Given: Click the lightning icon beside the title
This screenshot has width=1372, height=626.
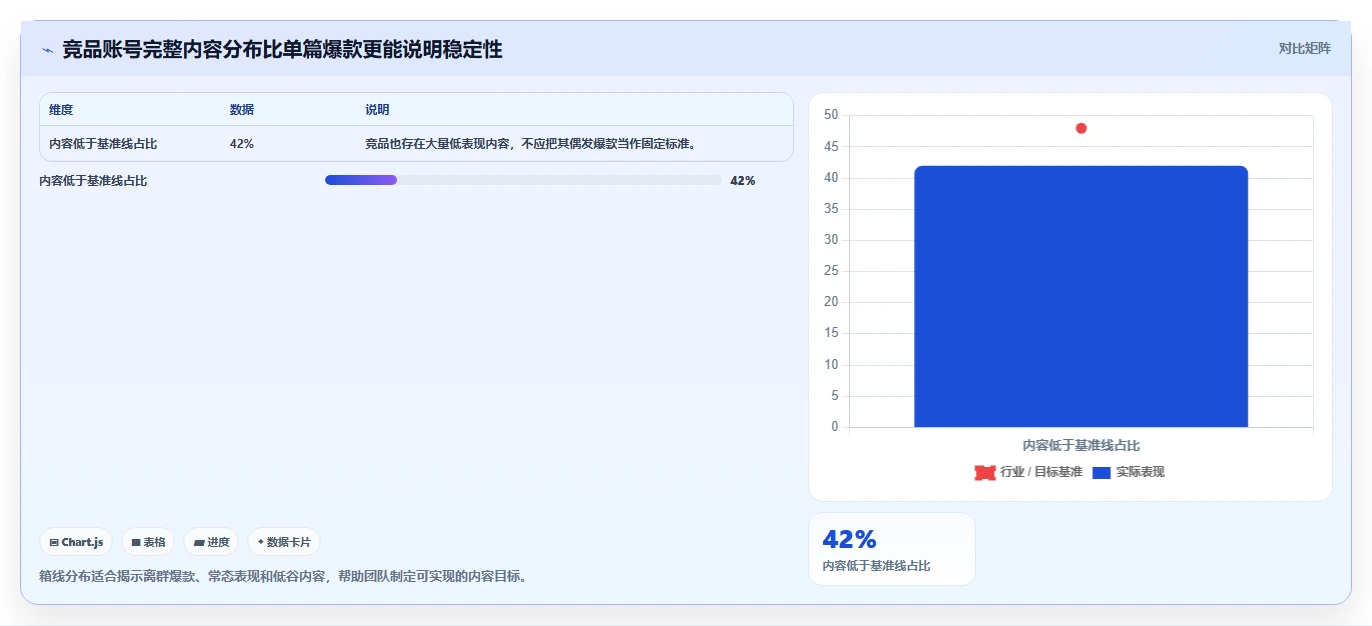Looking at the screenshot, I should (47, 49).
